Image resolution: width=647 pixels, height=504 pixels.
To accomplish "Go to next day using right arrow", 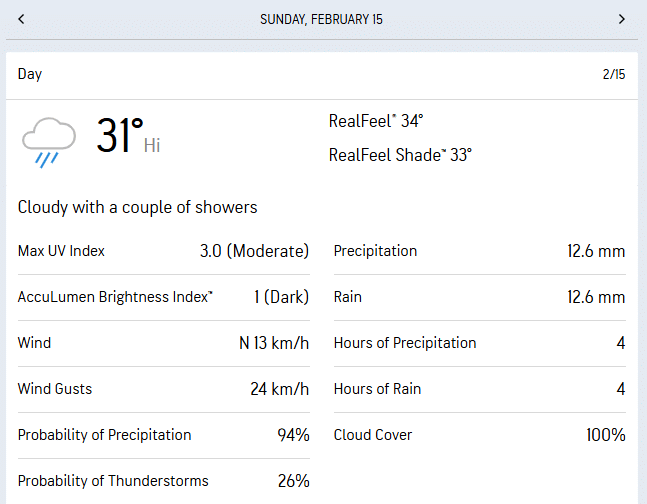I will coord(621,19).
